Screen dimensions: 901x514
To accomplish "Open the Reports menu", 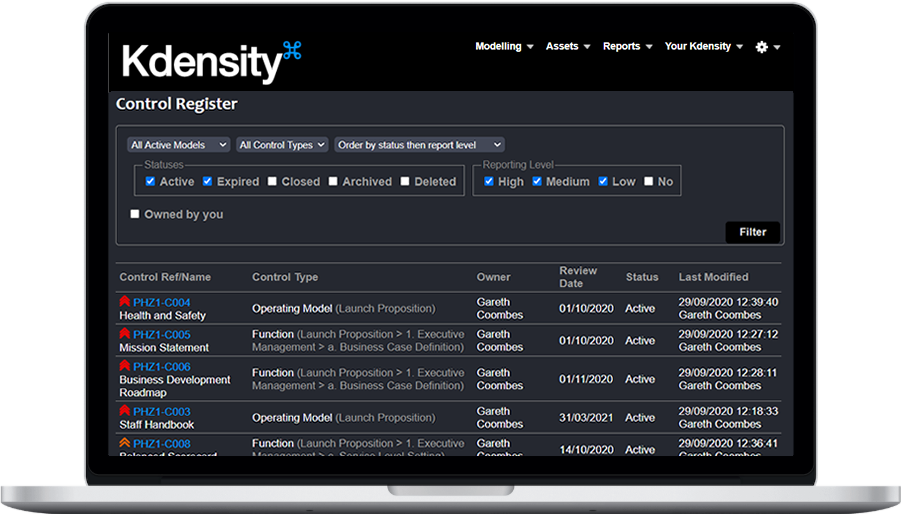I will pos(627,47).
